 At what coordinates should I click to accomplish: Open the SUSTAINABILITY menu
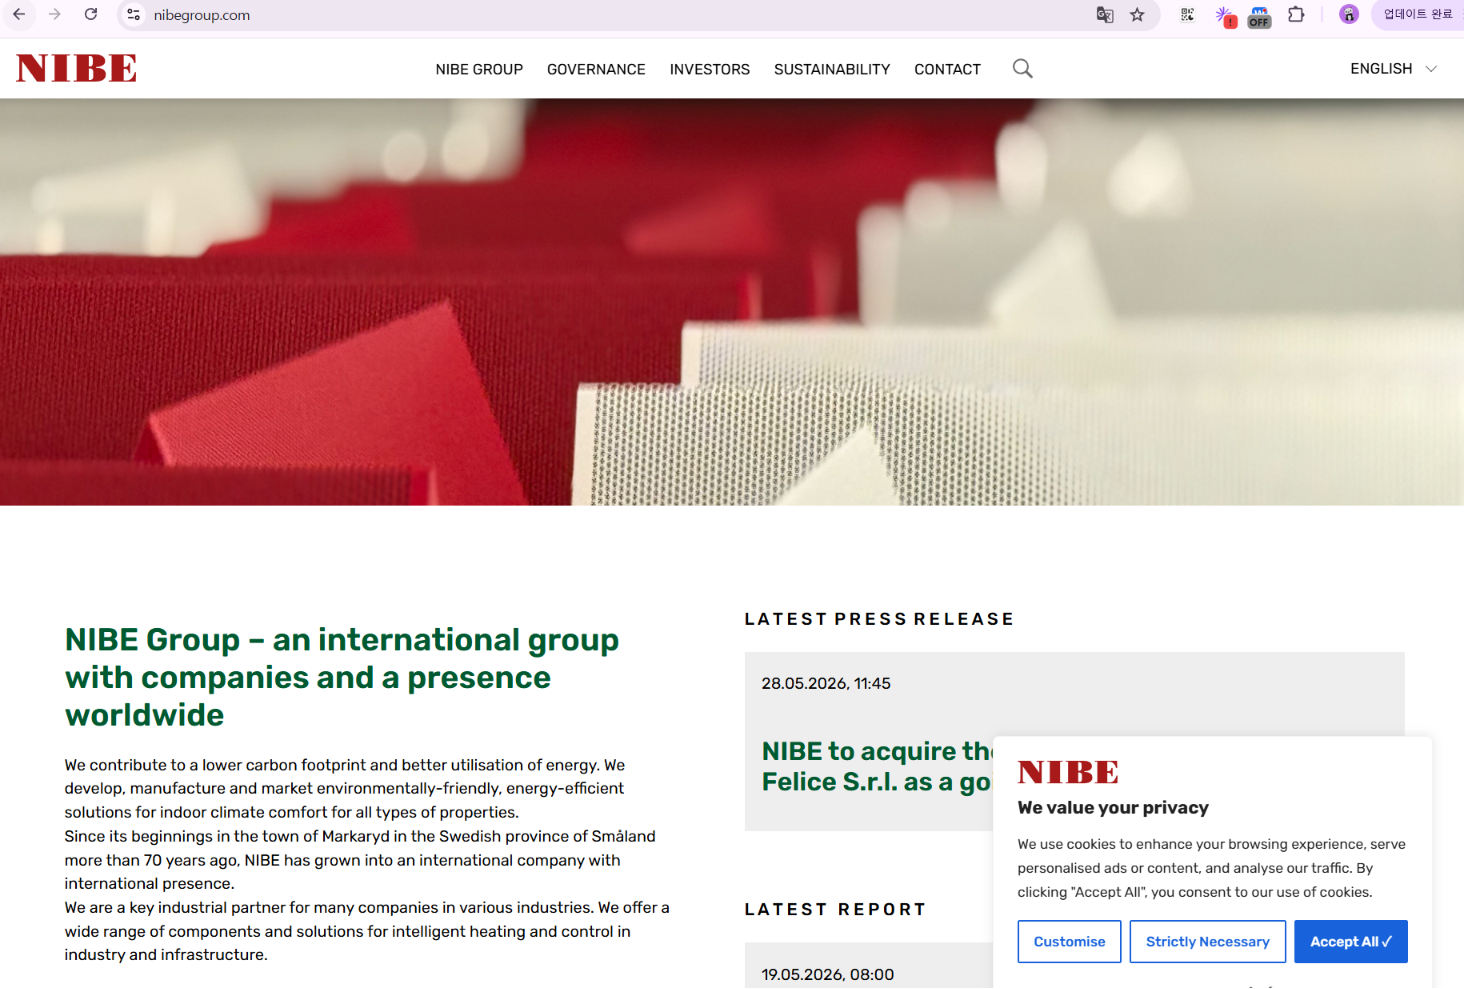tap(832, 69)
